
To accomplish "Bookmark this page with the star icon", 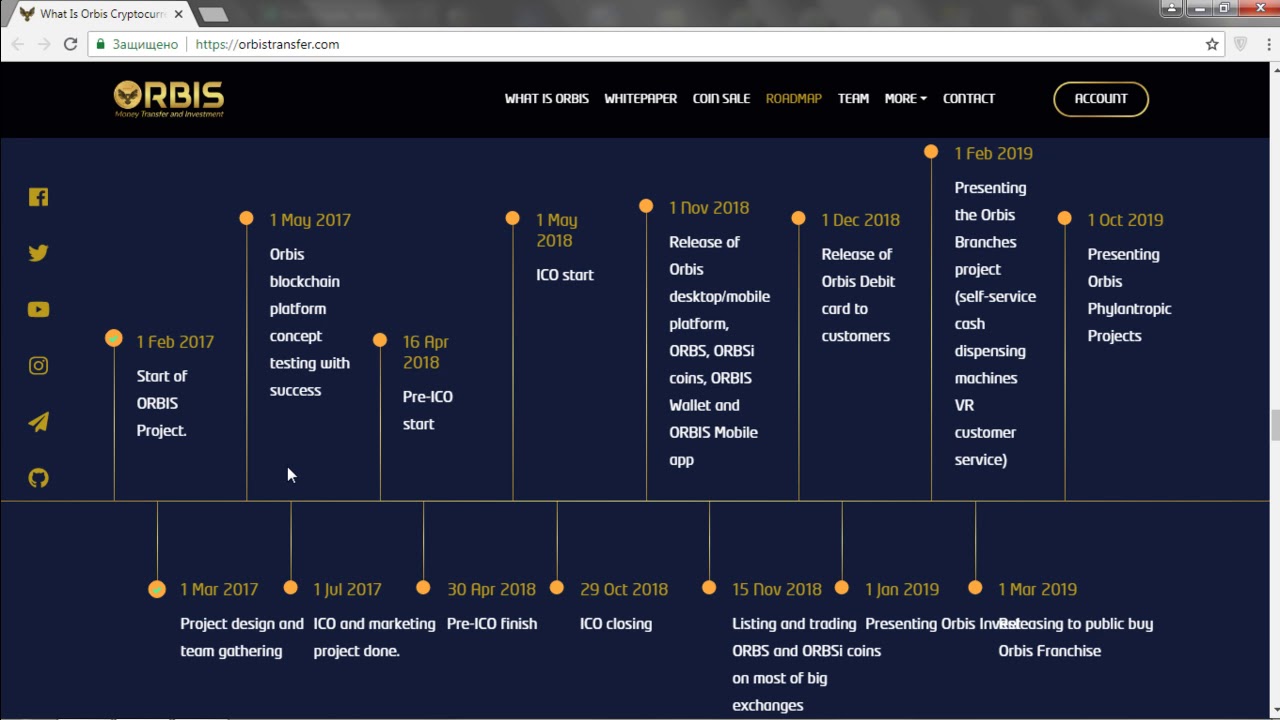I will (x=1212, y=44).
